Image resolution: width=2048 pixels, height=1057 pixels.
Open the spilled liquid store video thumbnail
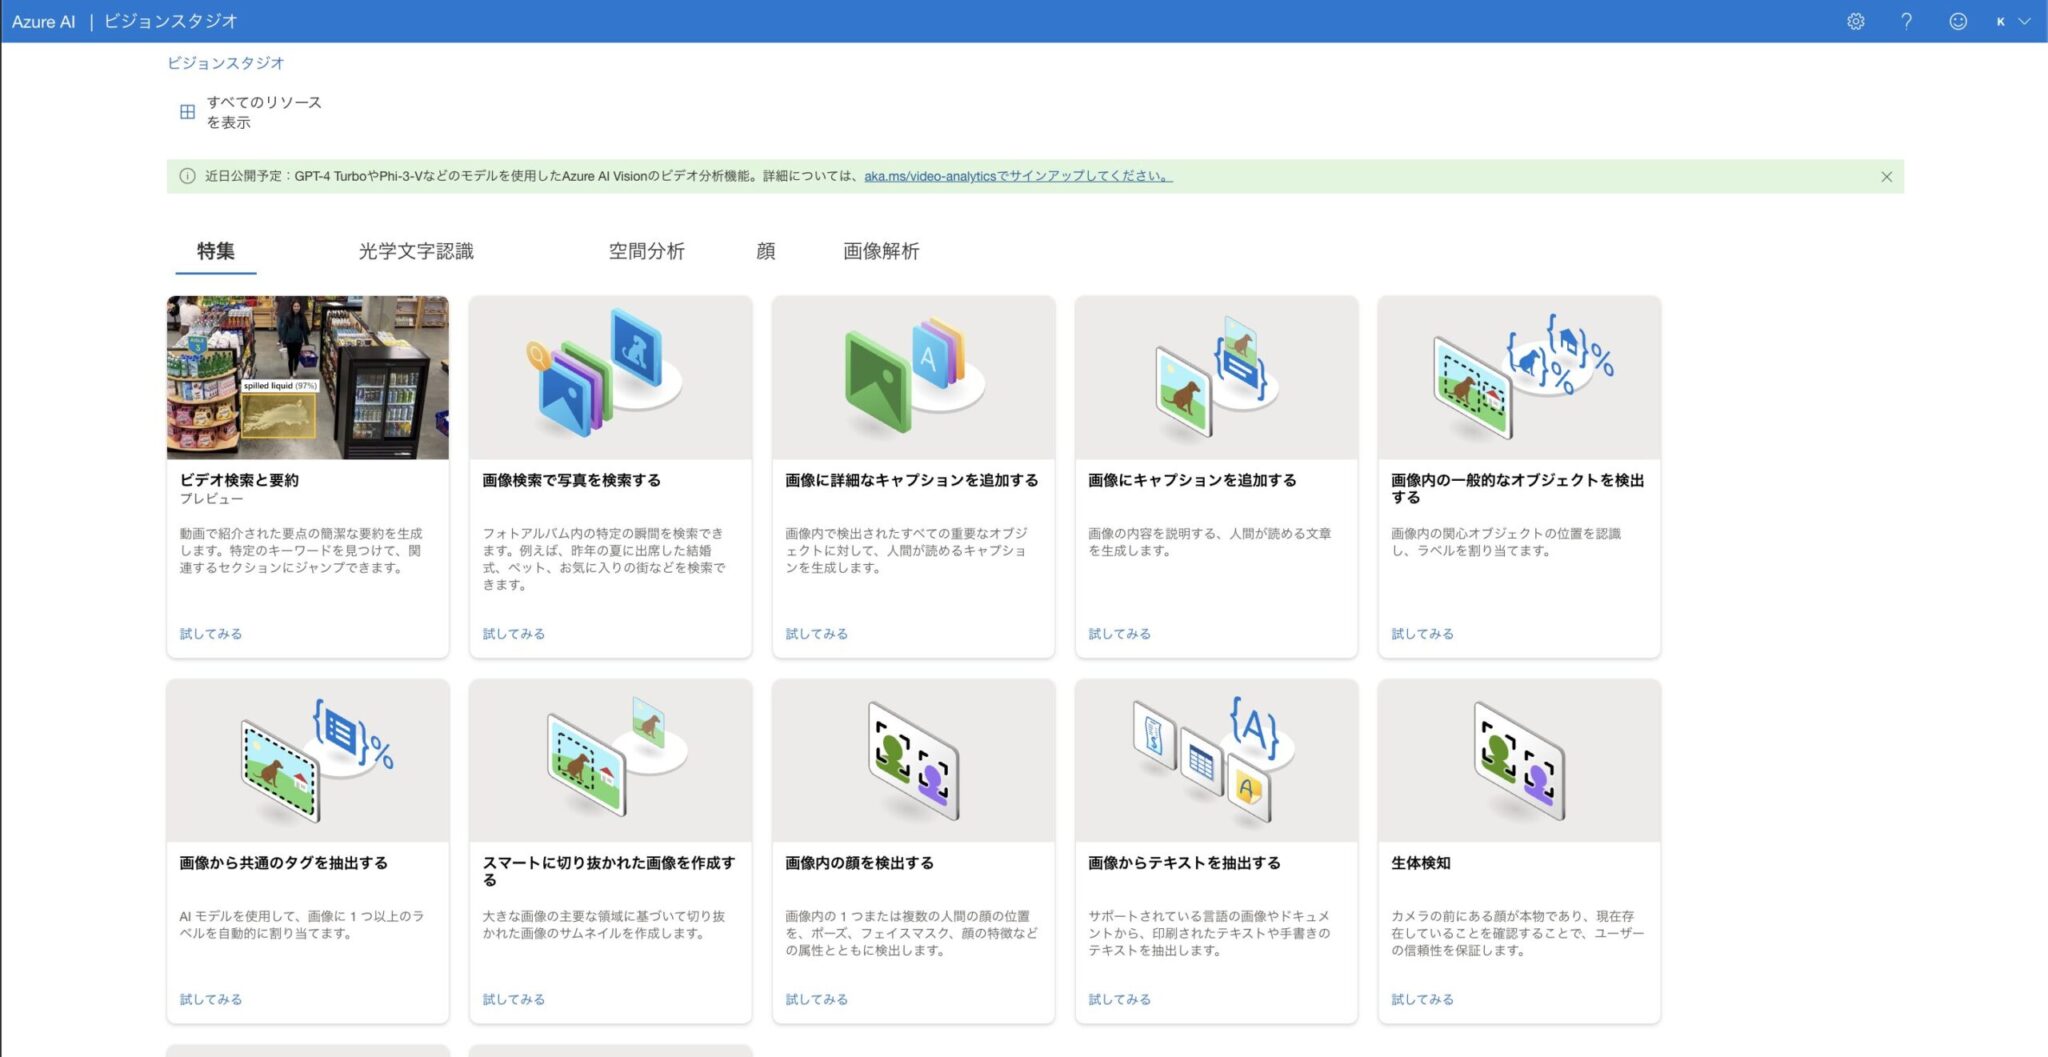click(307, 377)
